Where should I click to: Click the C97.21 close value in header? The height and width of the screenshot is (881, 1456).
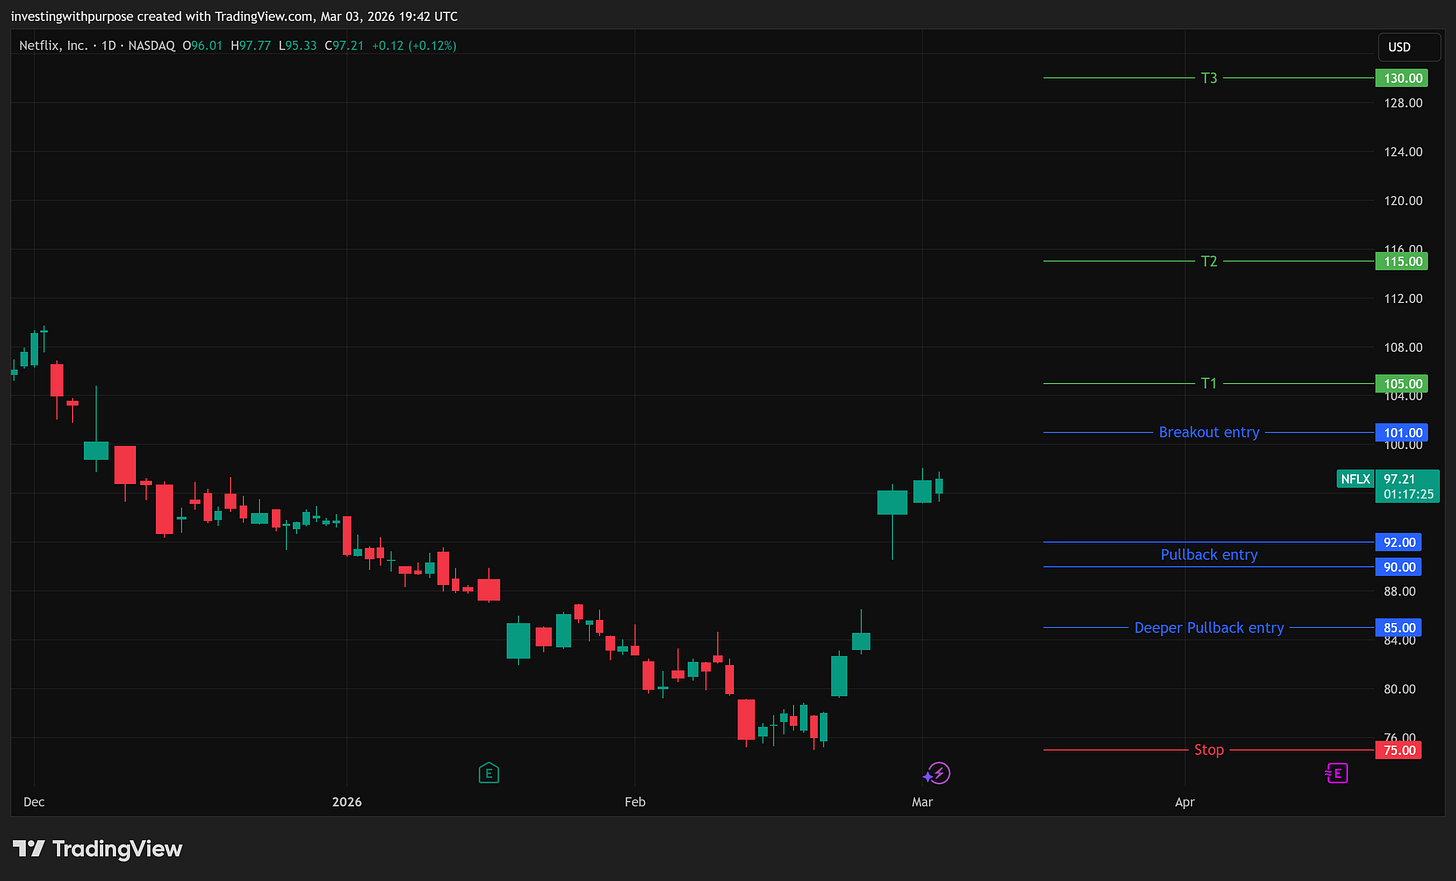tap(344, 46)
